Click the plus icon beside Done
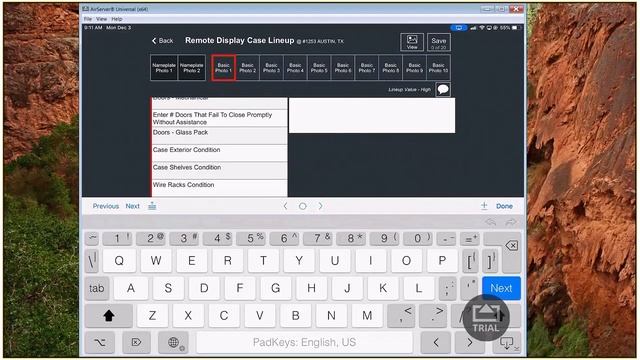Viewport: 640px width, 360px height. click(x=484, y=206)
